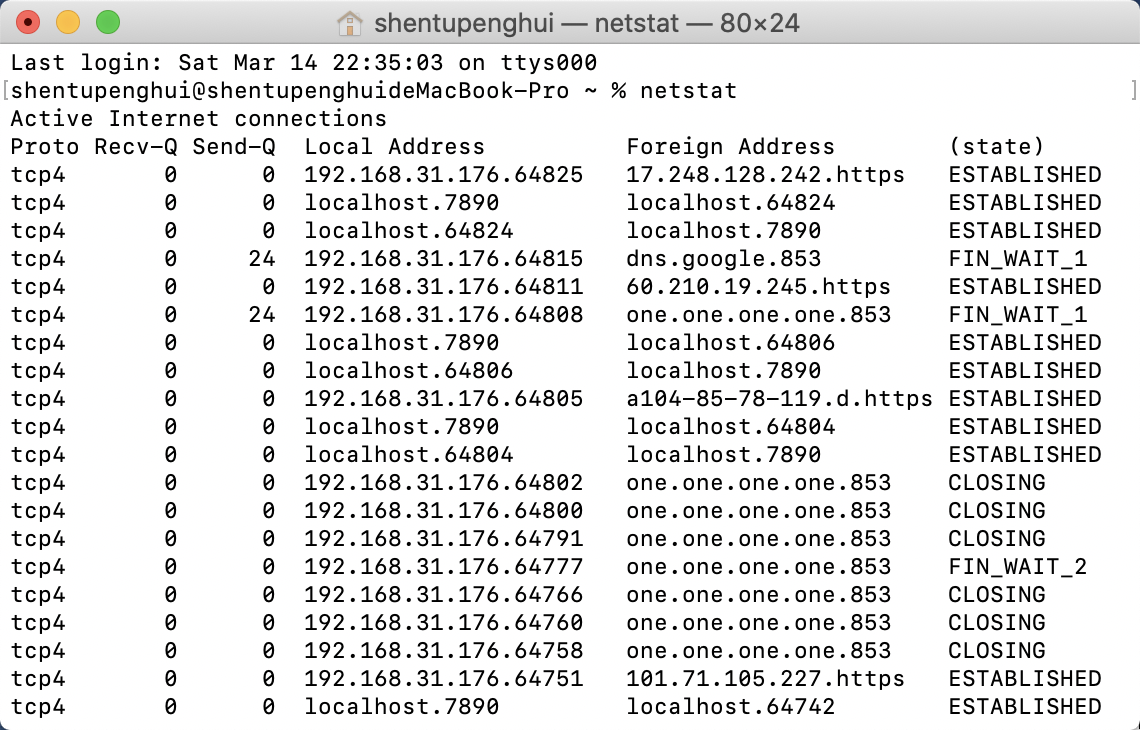Click the Recv-Q column header
This screenshot has width=1140, height=730.
pyautogui.click(x=136, y=147)
